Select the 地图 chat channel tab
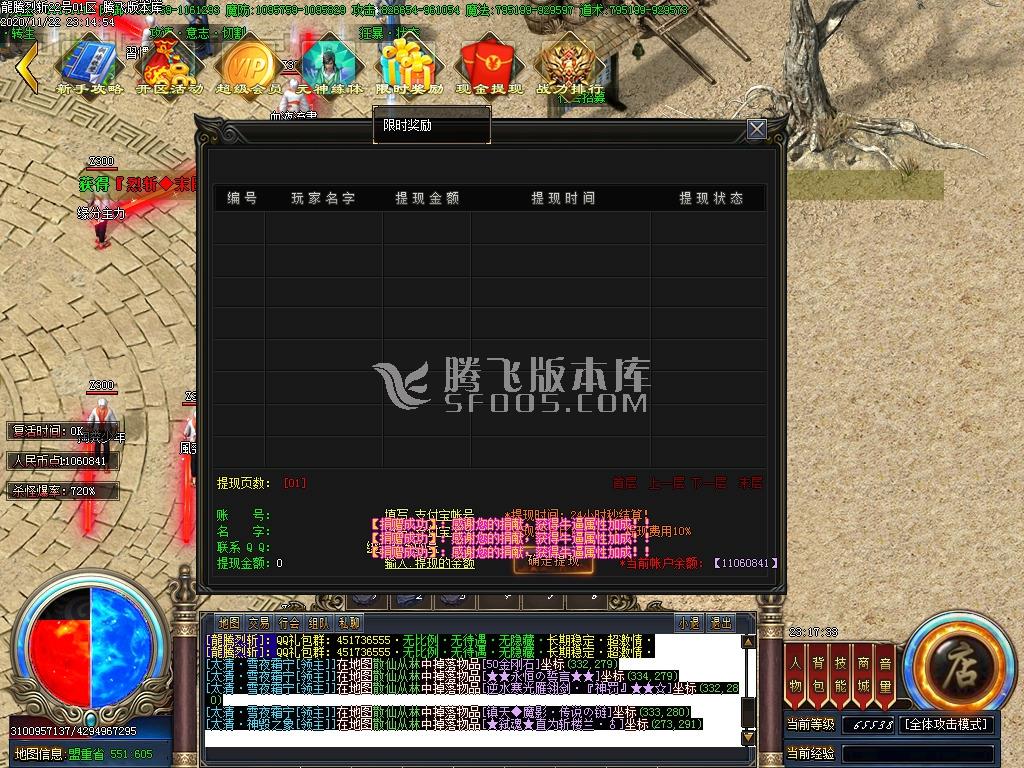 (x=229, y=623)
